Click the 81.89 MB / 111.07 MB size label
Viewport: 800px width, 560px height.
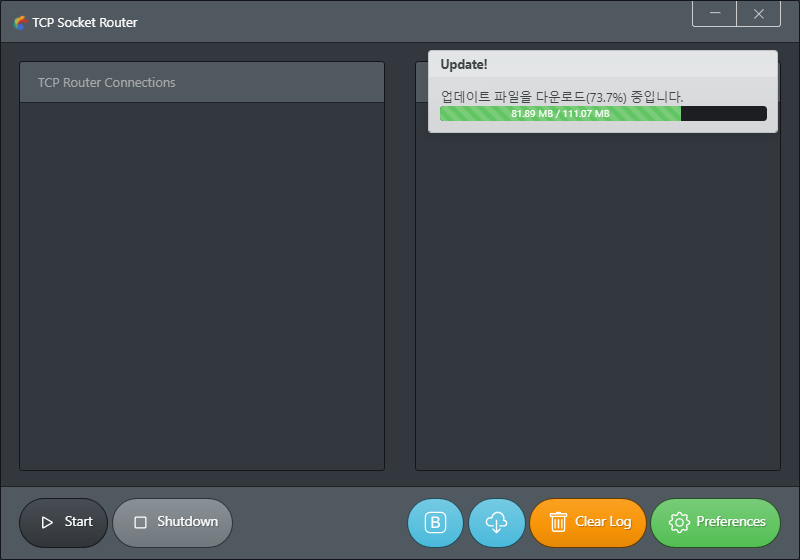(560, 113)
